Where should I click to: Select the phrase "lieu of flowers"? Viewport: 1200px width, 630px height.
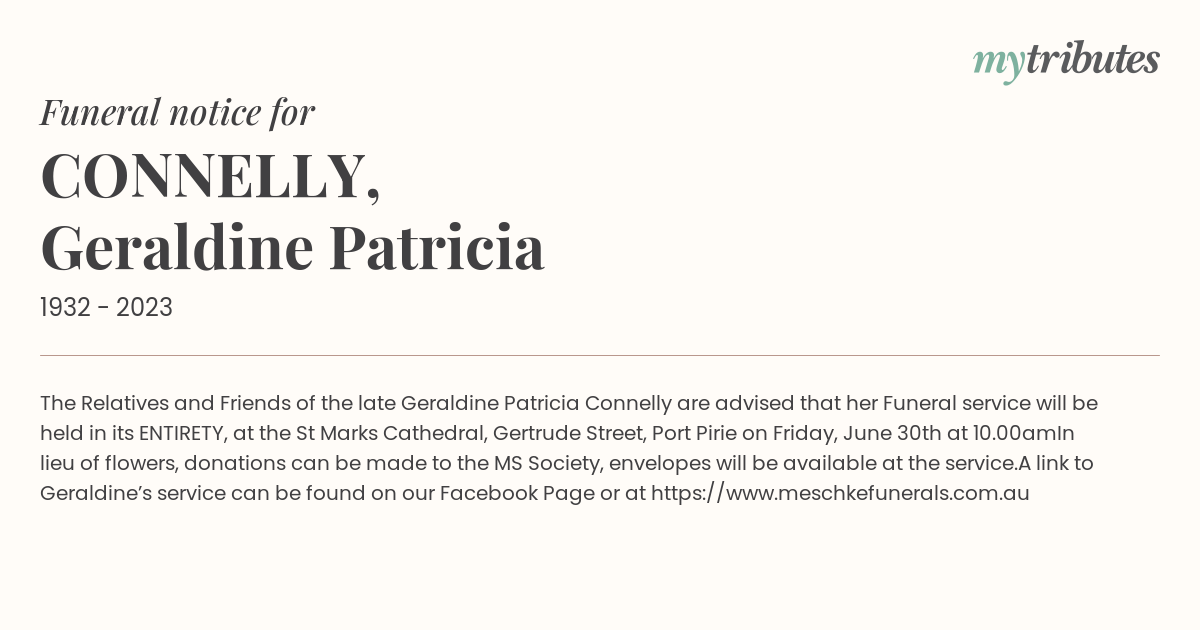pos(106,463)
